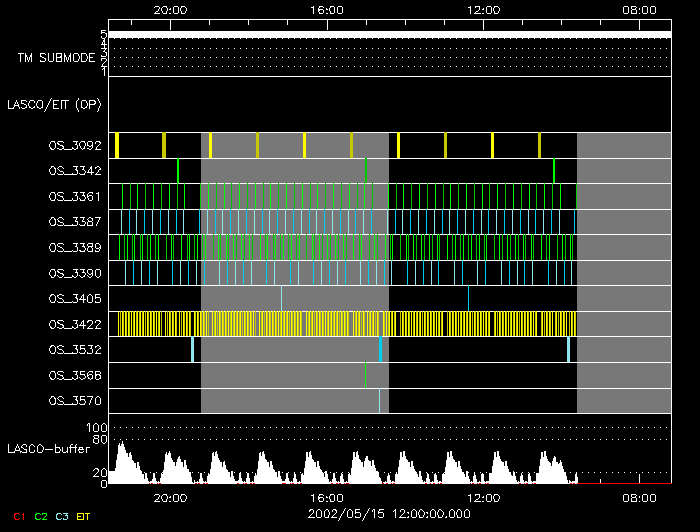Click the C3 legend entry
This screenshot has height=532, width=700.
(x=63, y=516)
